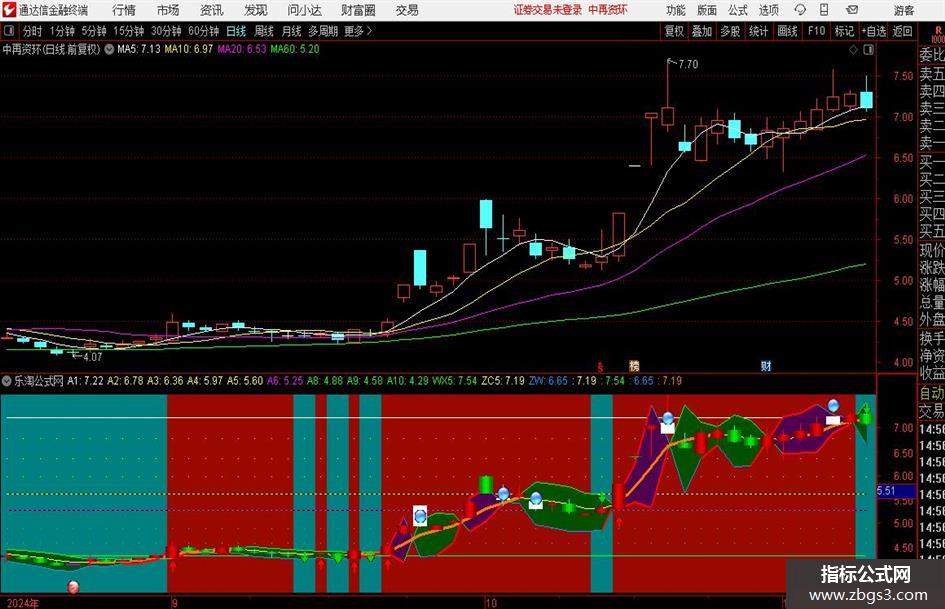
Task: Click the MA60: 5.20 indicator label
Action: 295,49
